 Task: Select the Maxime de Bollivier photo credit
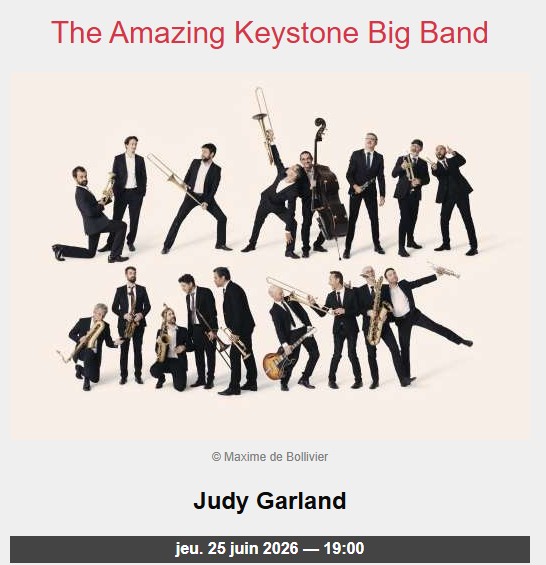(x=270, y=457)
